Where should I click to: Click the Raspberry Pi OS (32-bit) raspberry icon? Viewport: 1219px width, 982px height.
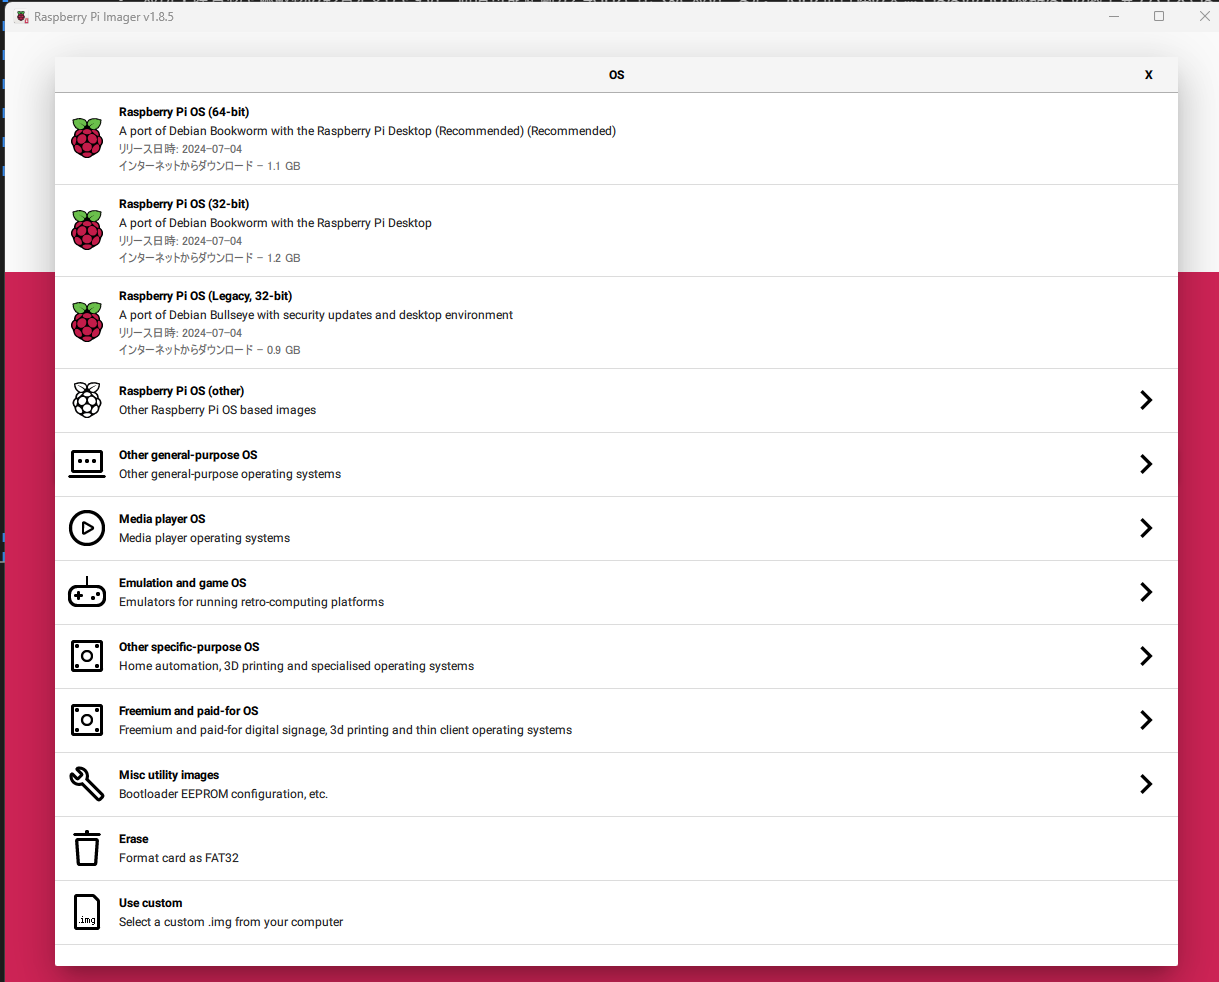[x=87, y=230]
